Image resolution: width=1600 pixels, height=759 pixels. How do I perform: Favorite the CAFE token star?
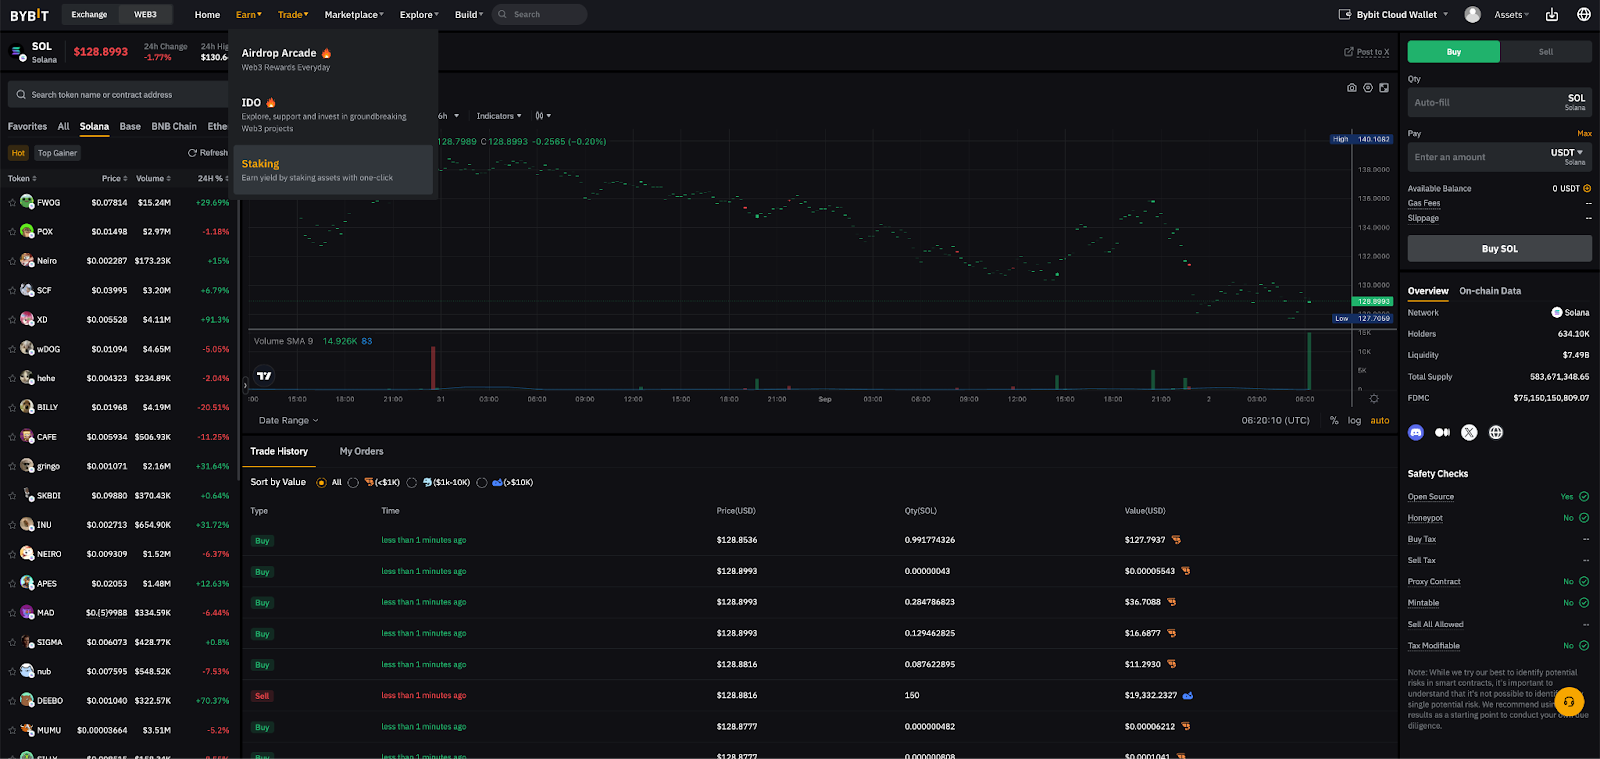point(12,437)
